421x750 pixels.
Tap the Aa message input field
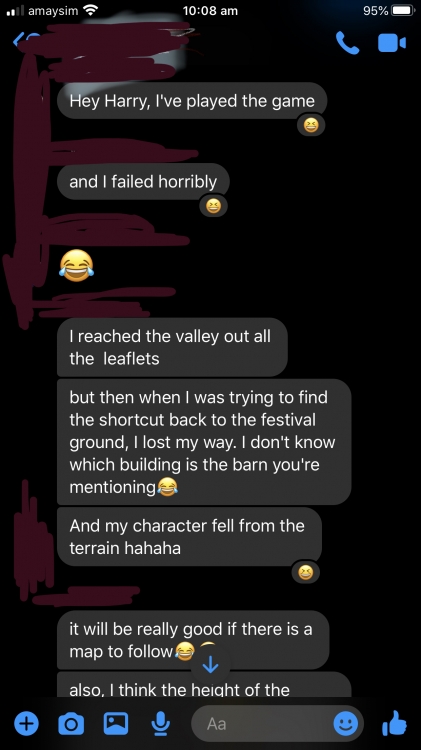[277, 724]
